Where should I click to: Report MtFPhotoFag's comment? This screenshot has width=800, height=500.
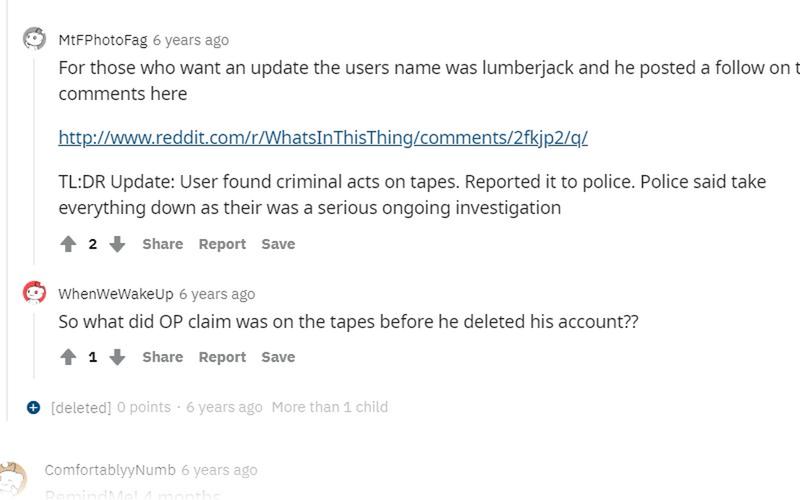(x=222, y=244)
